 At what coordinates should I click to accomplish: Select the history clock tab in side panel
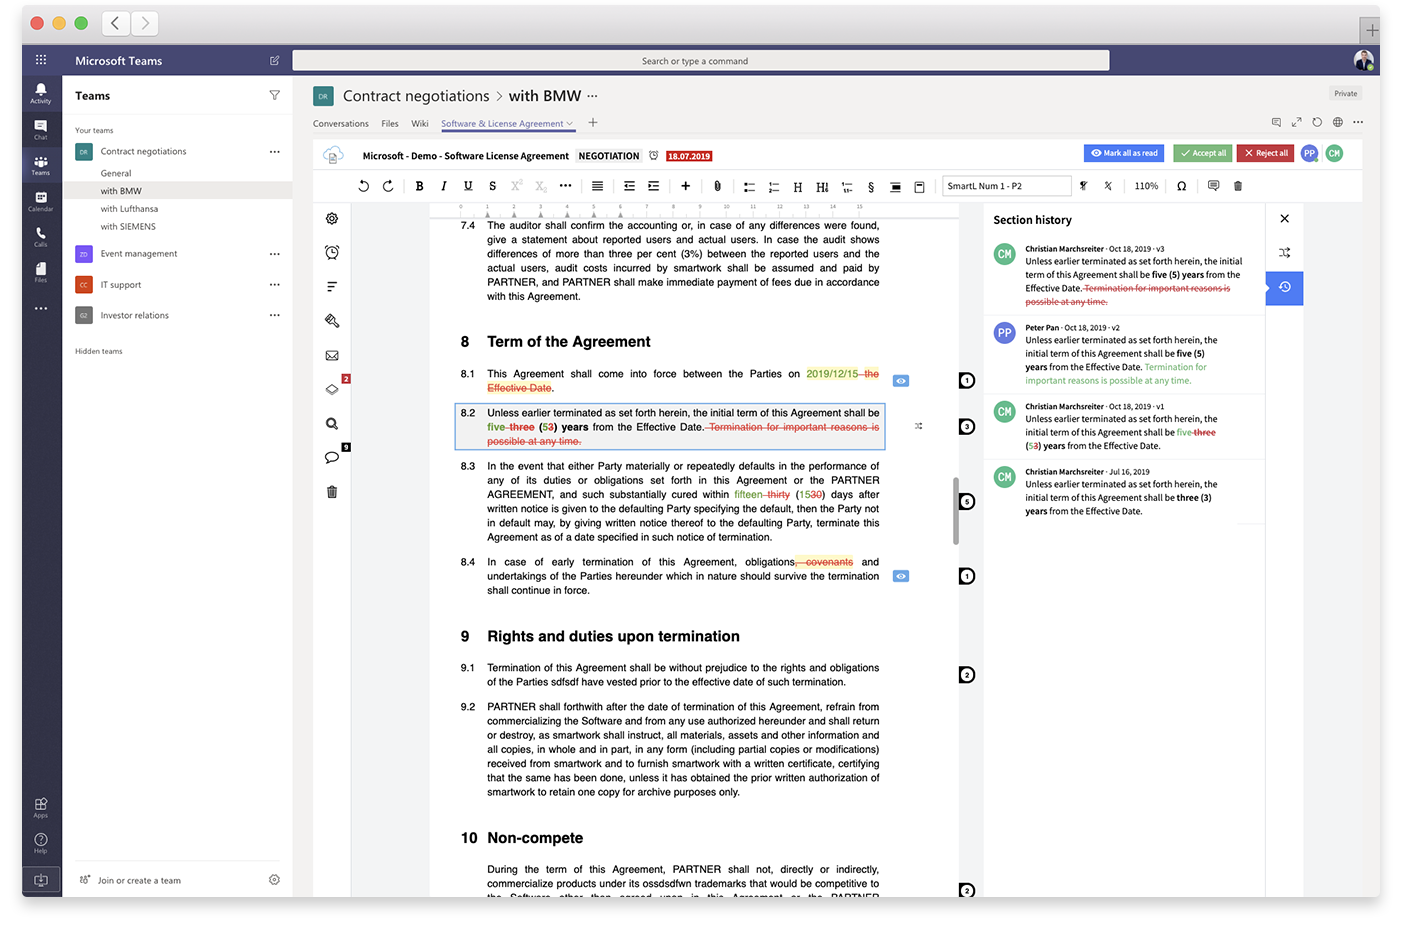(x=1285, y=288)
